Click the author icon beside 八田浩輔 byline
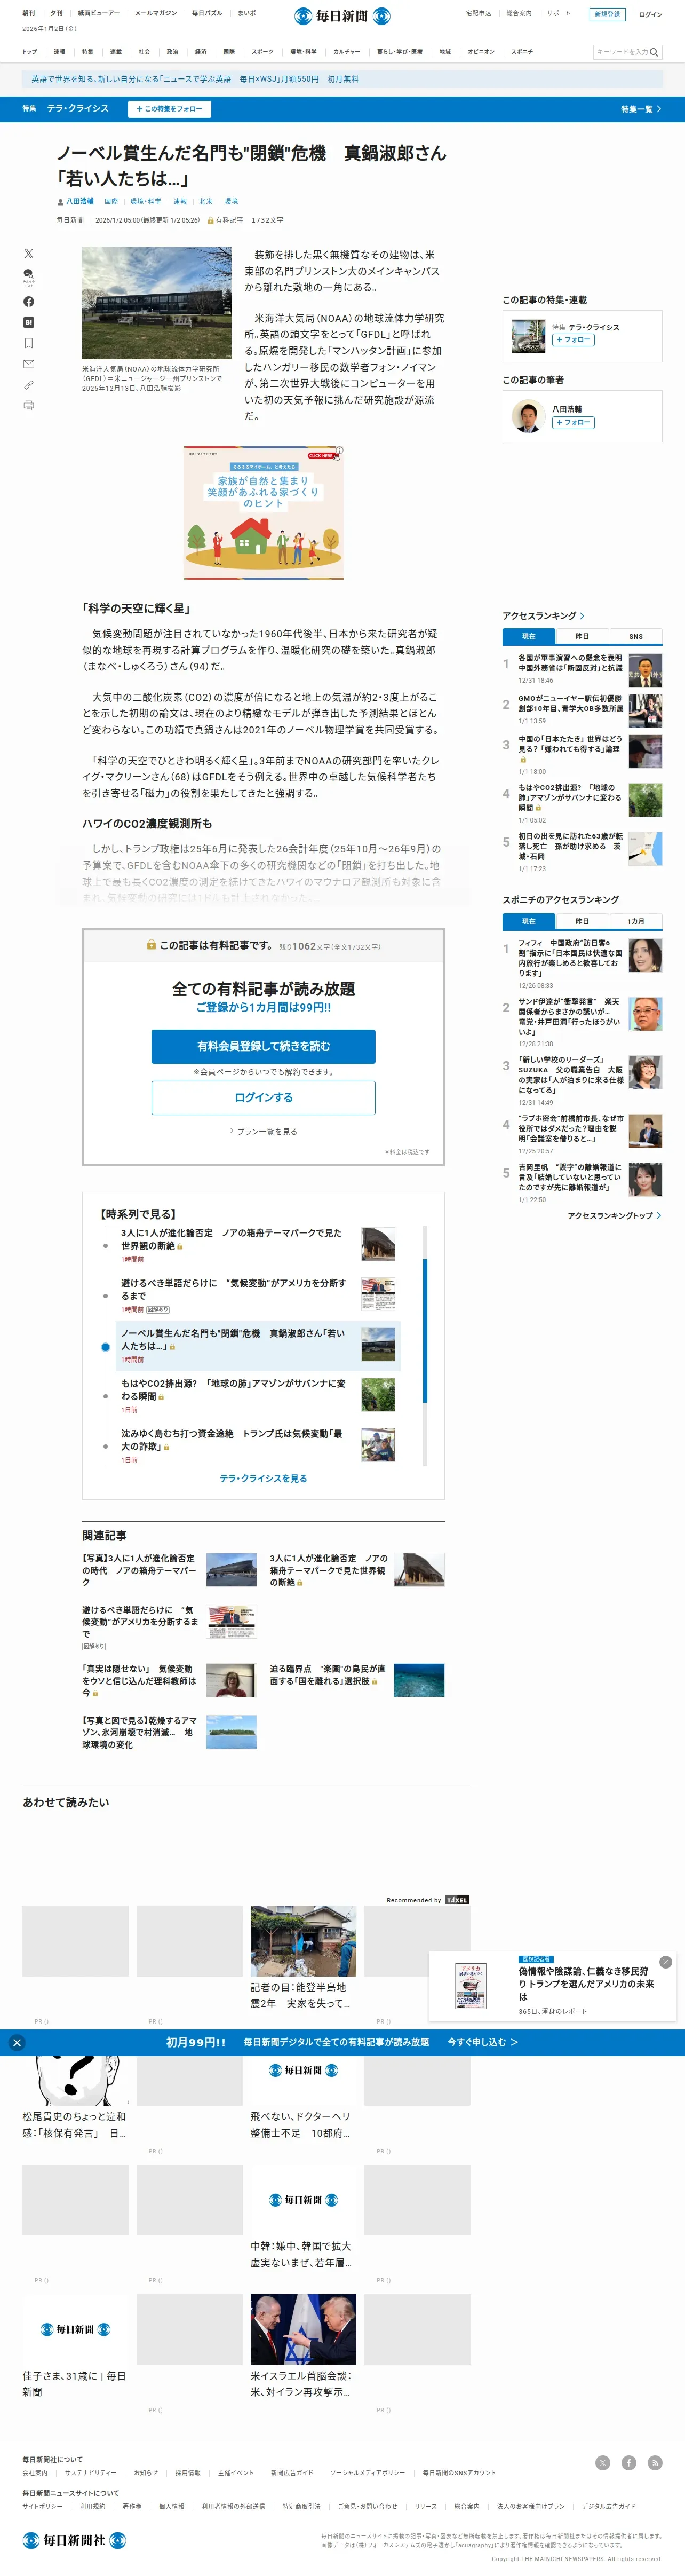The width and height of the screenshot is (685, 2576). click(60, 202)
